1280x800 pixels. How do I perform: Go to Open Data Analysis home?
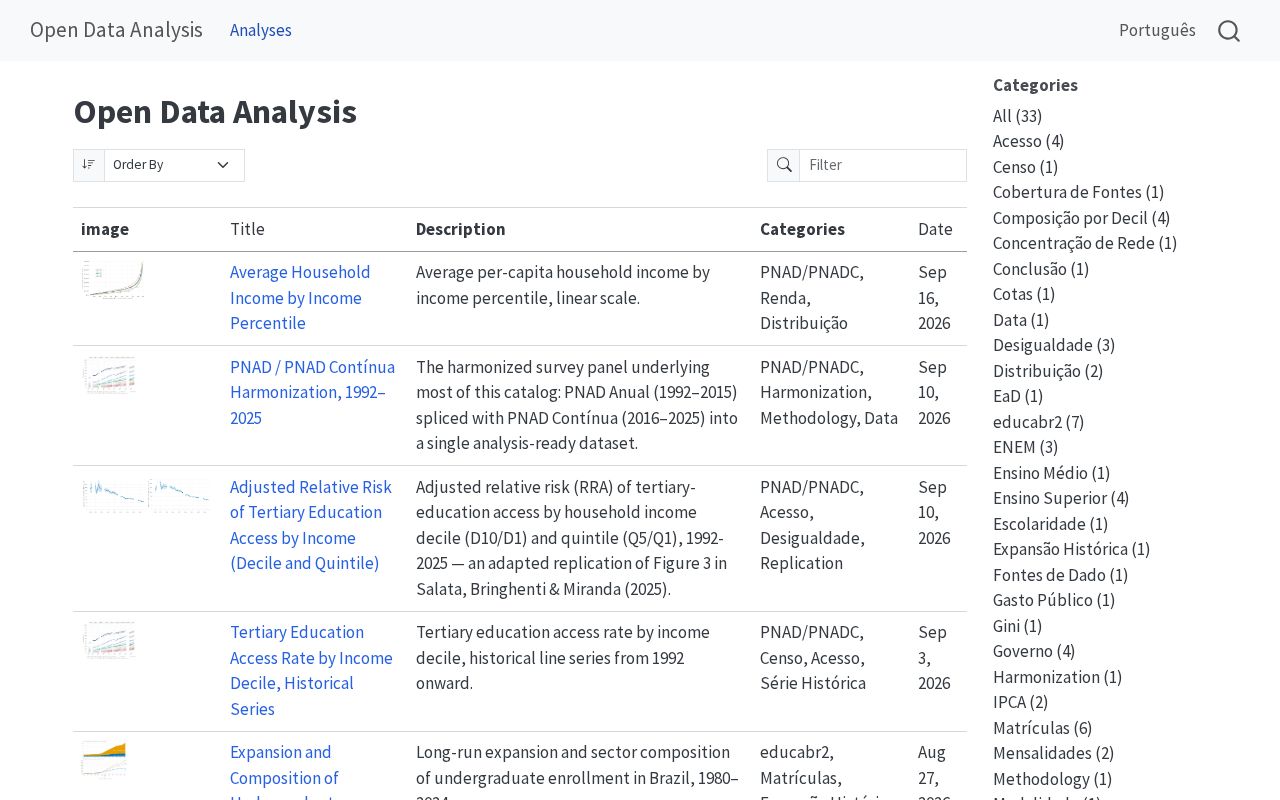(116, 30)
